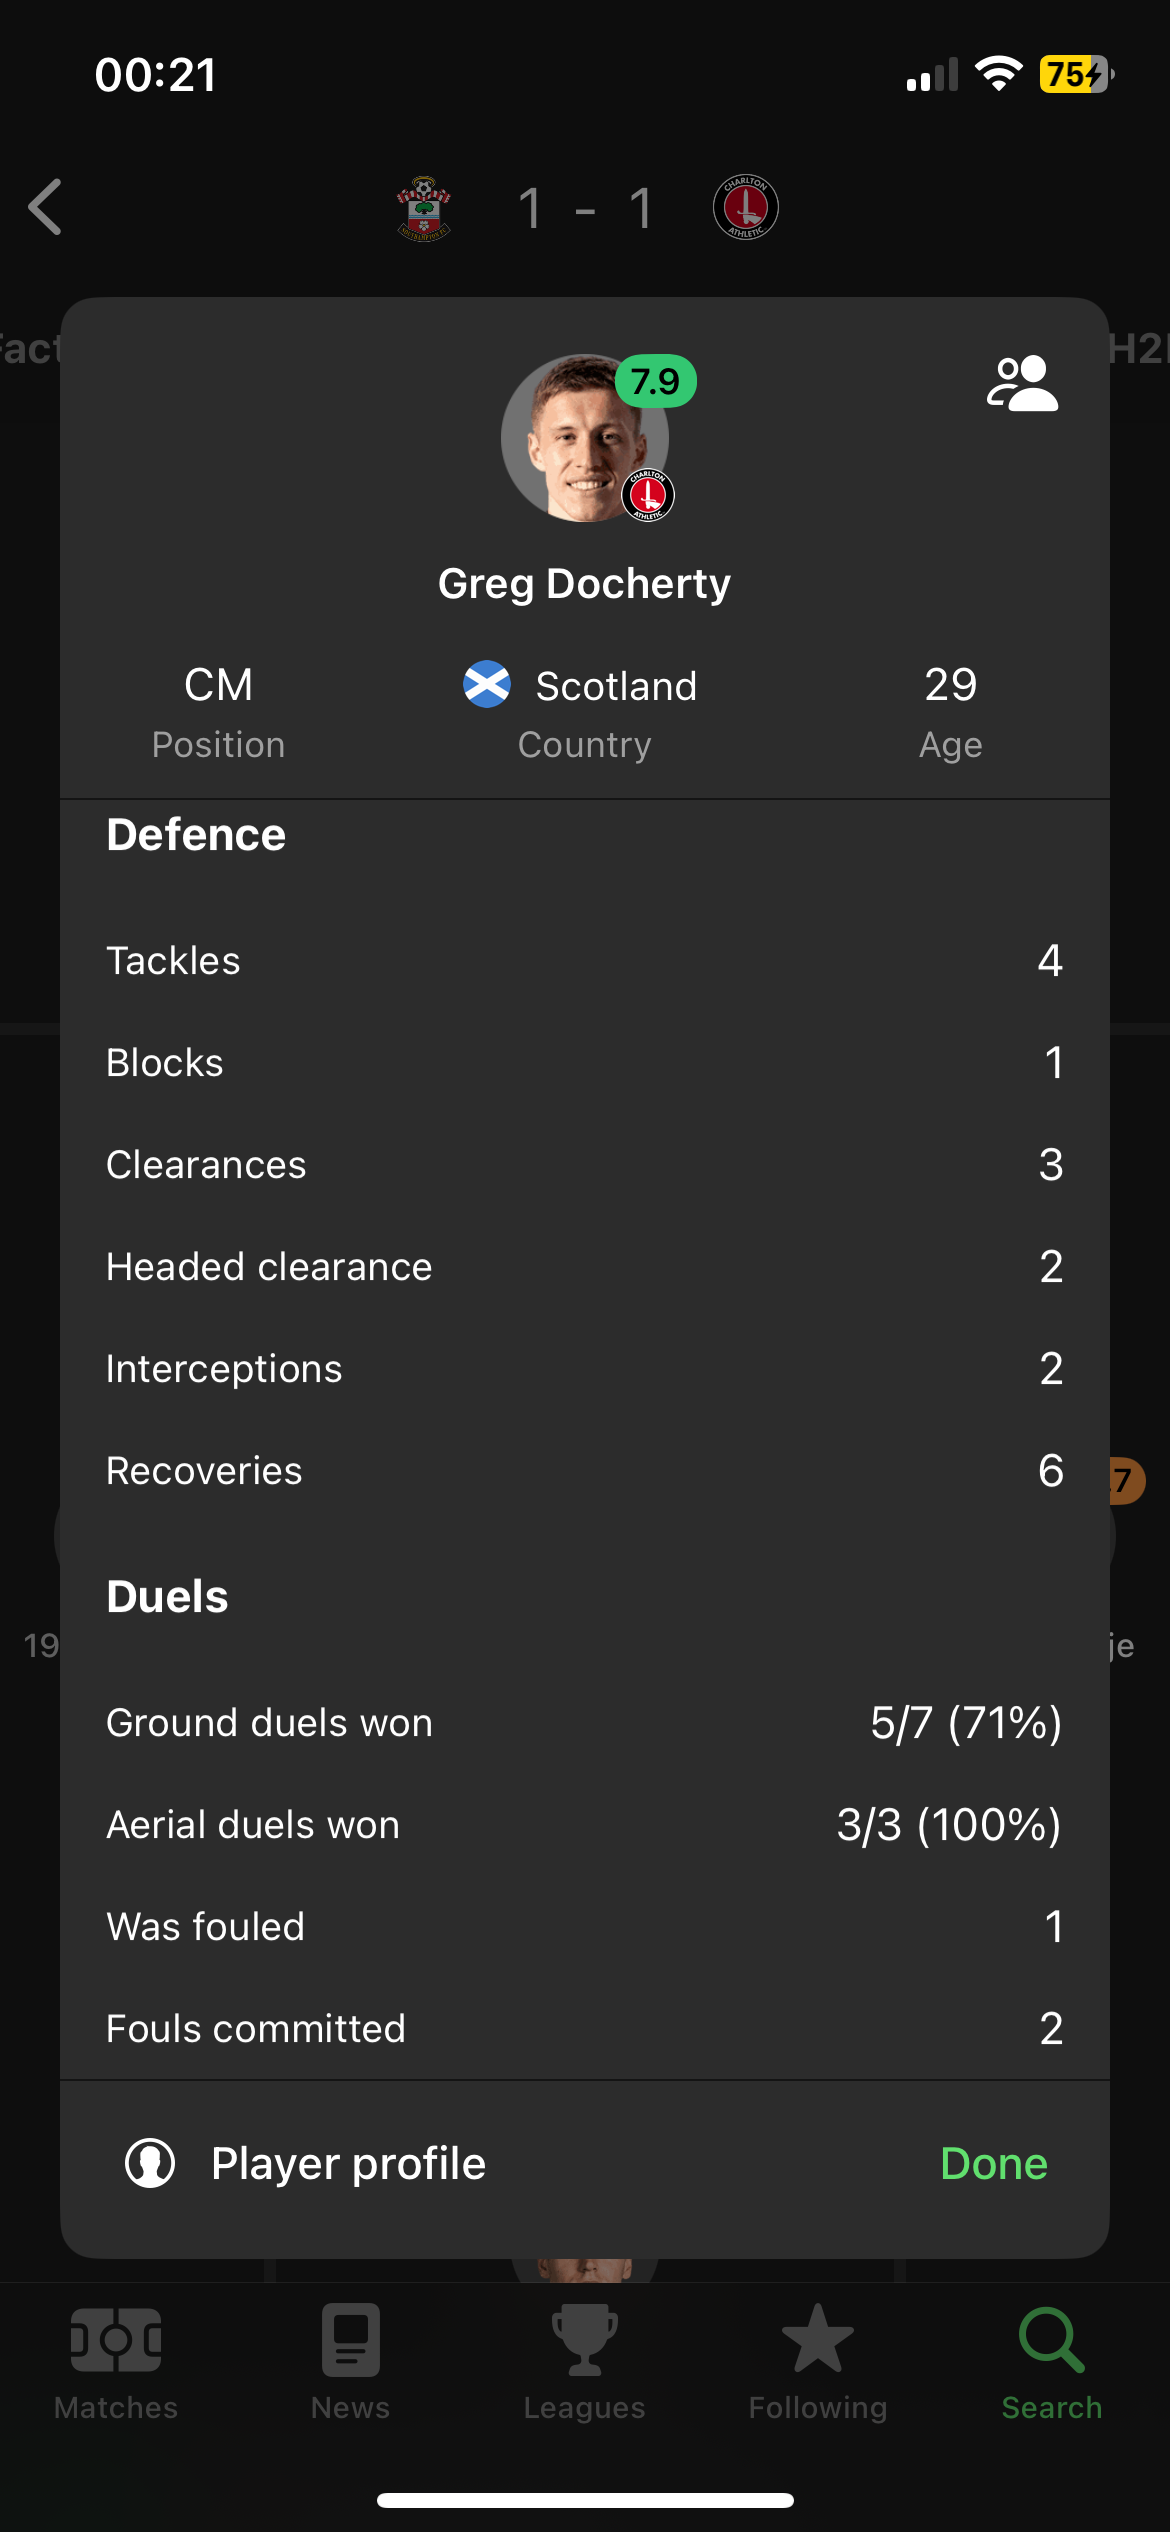Image resolution: width=1170 pixels, height=2532 pixels.
Task: Tap the player name Greg Docherty
Action: (x=585, y=584)
